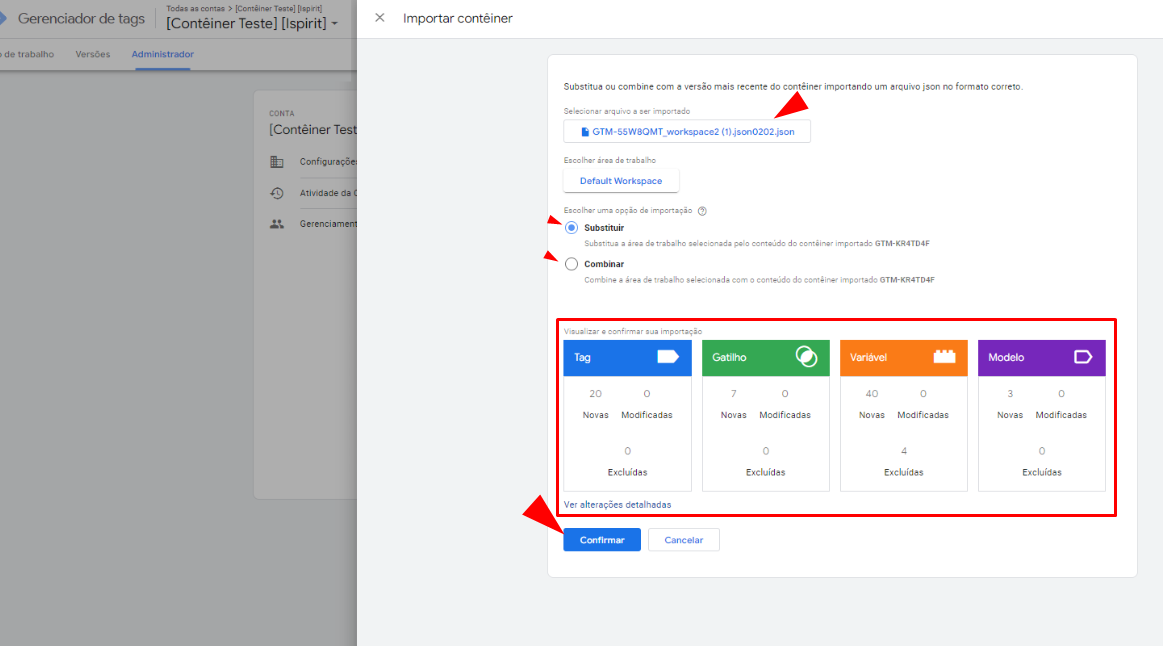Choose the Default Workspace button
The height and width of the screenshot is (646, 1163).
coord(620,181)
